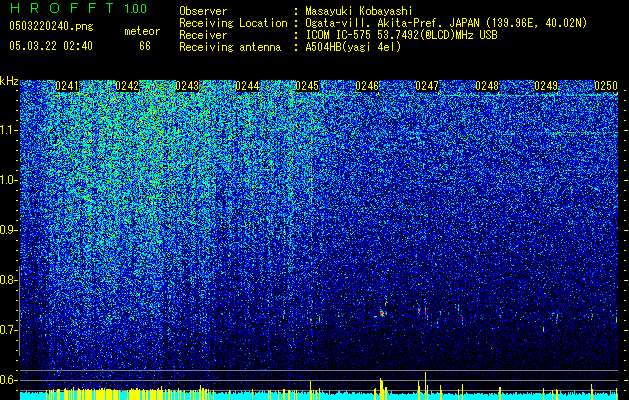Click the 0.6 frequency axis label
Screen dimensions: 629x400
(x=9, y=380)
